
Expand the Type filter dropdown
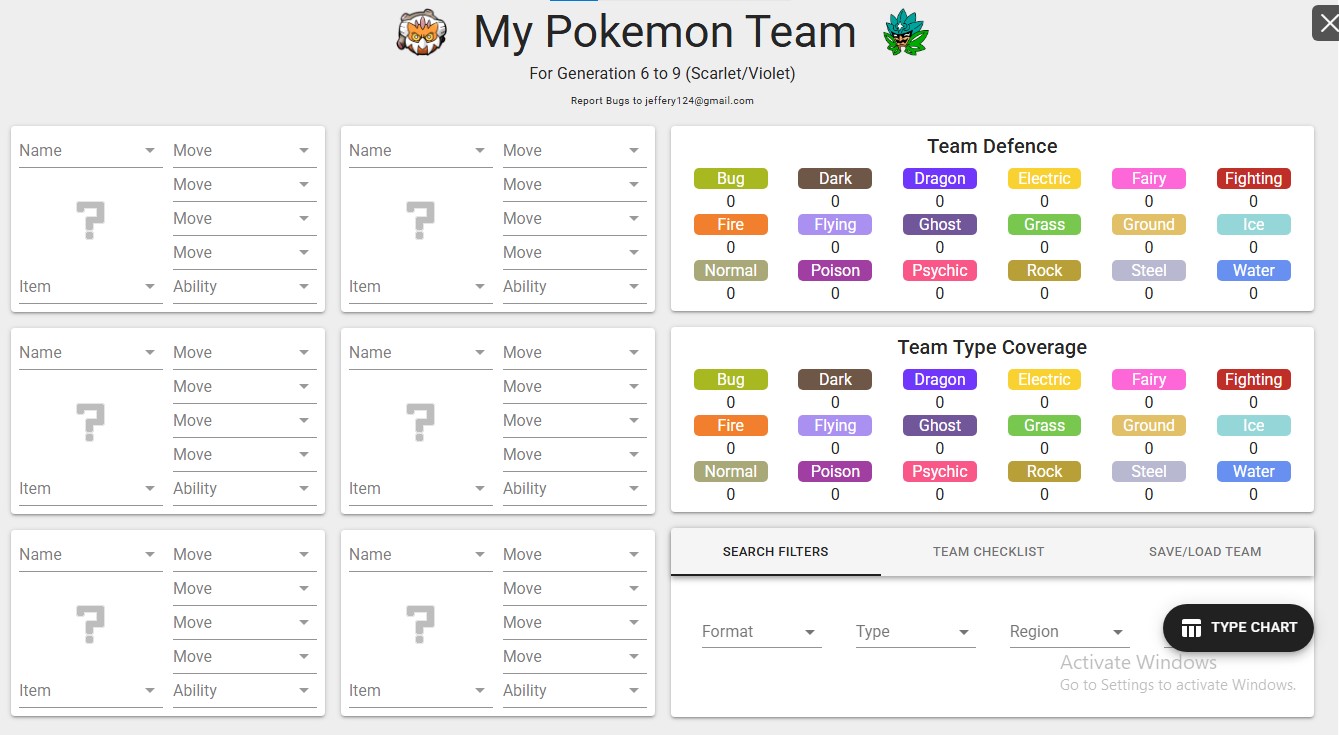(x=915, y=632)
